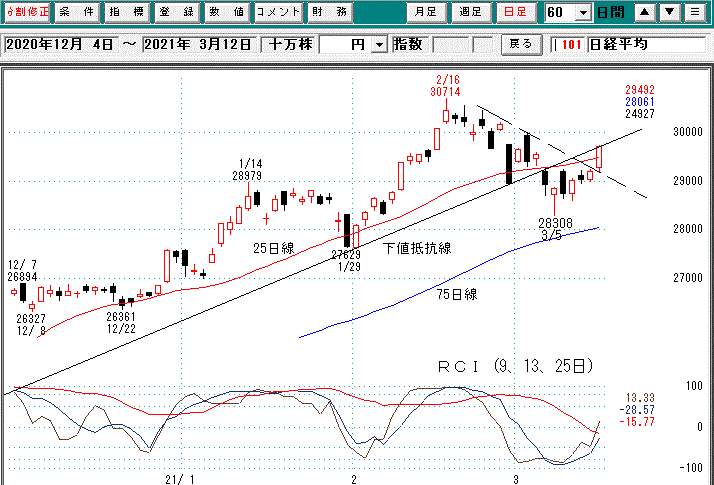Open the menu icon with three lines

(694, 13)
